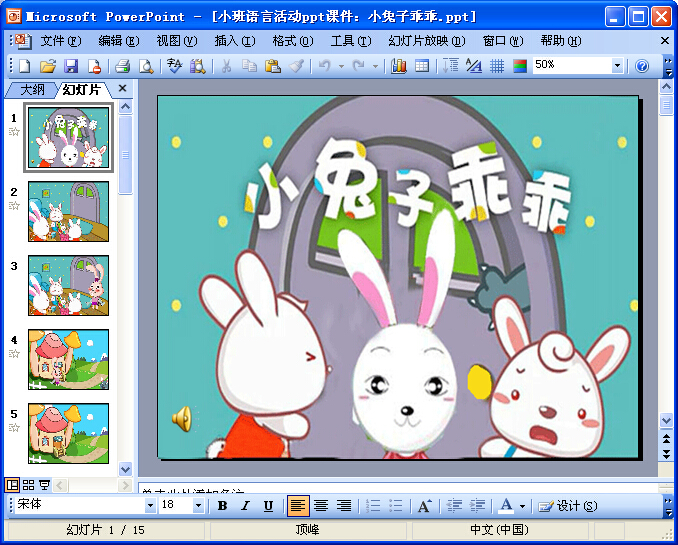Switch to Normal view
This screenshot has height=545, width=678.
[x=12, y=485]
